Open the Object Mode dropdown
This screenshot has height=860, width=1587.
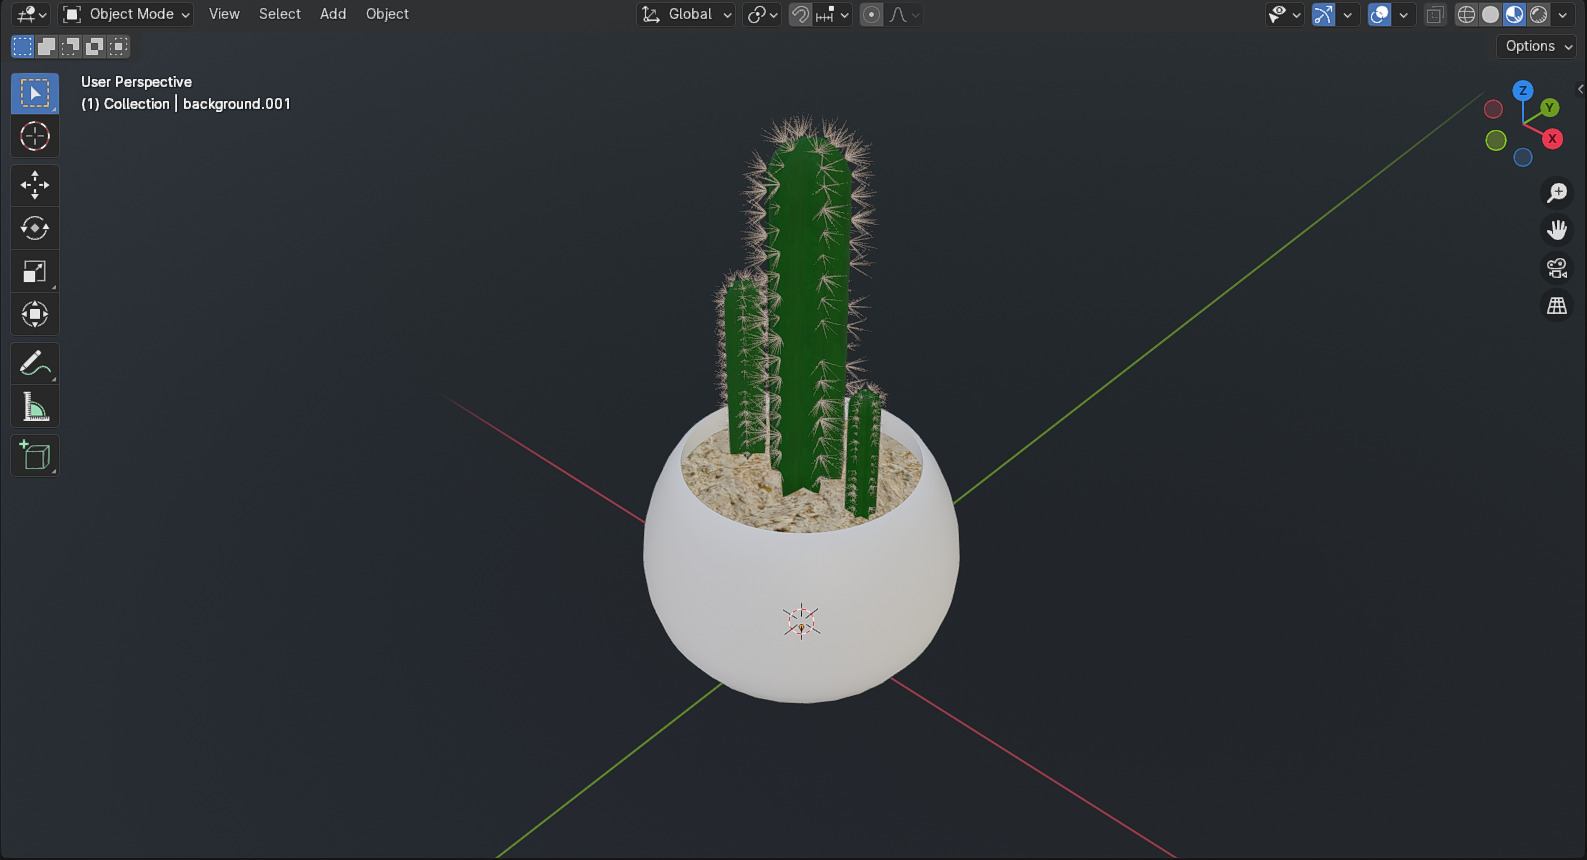pos(126,14)
